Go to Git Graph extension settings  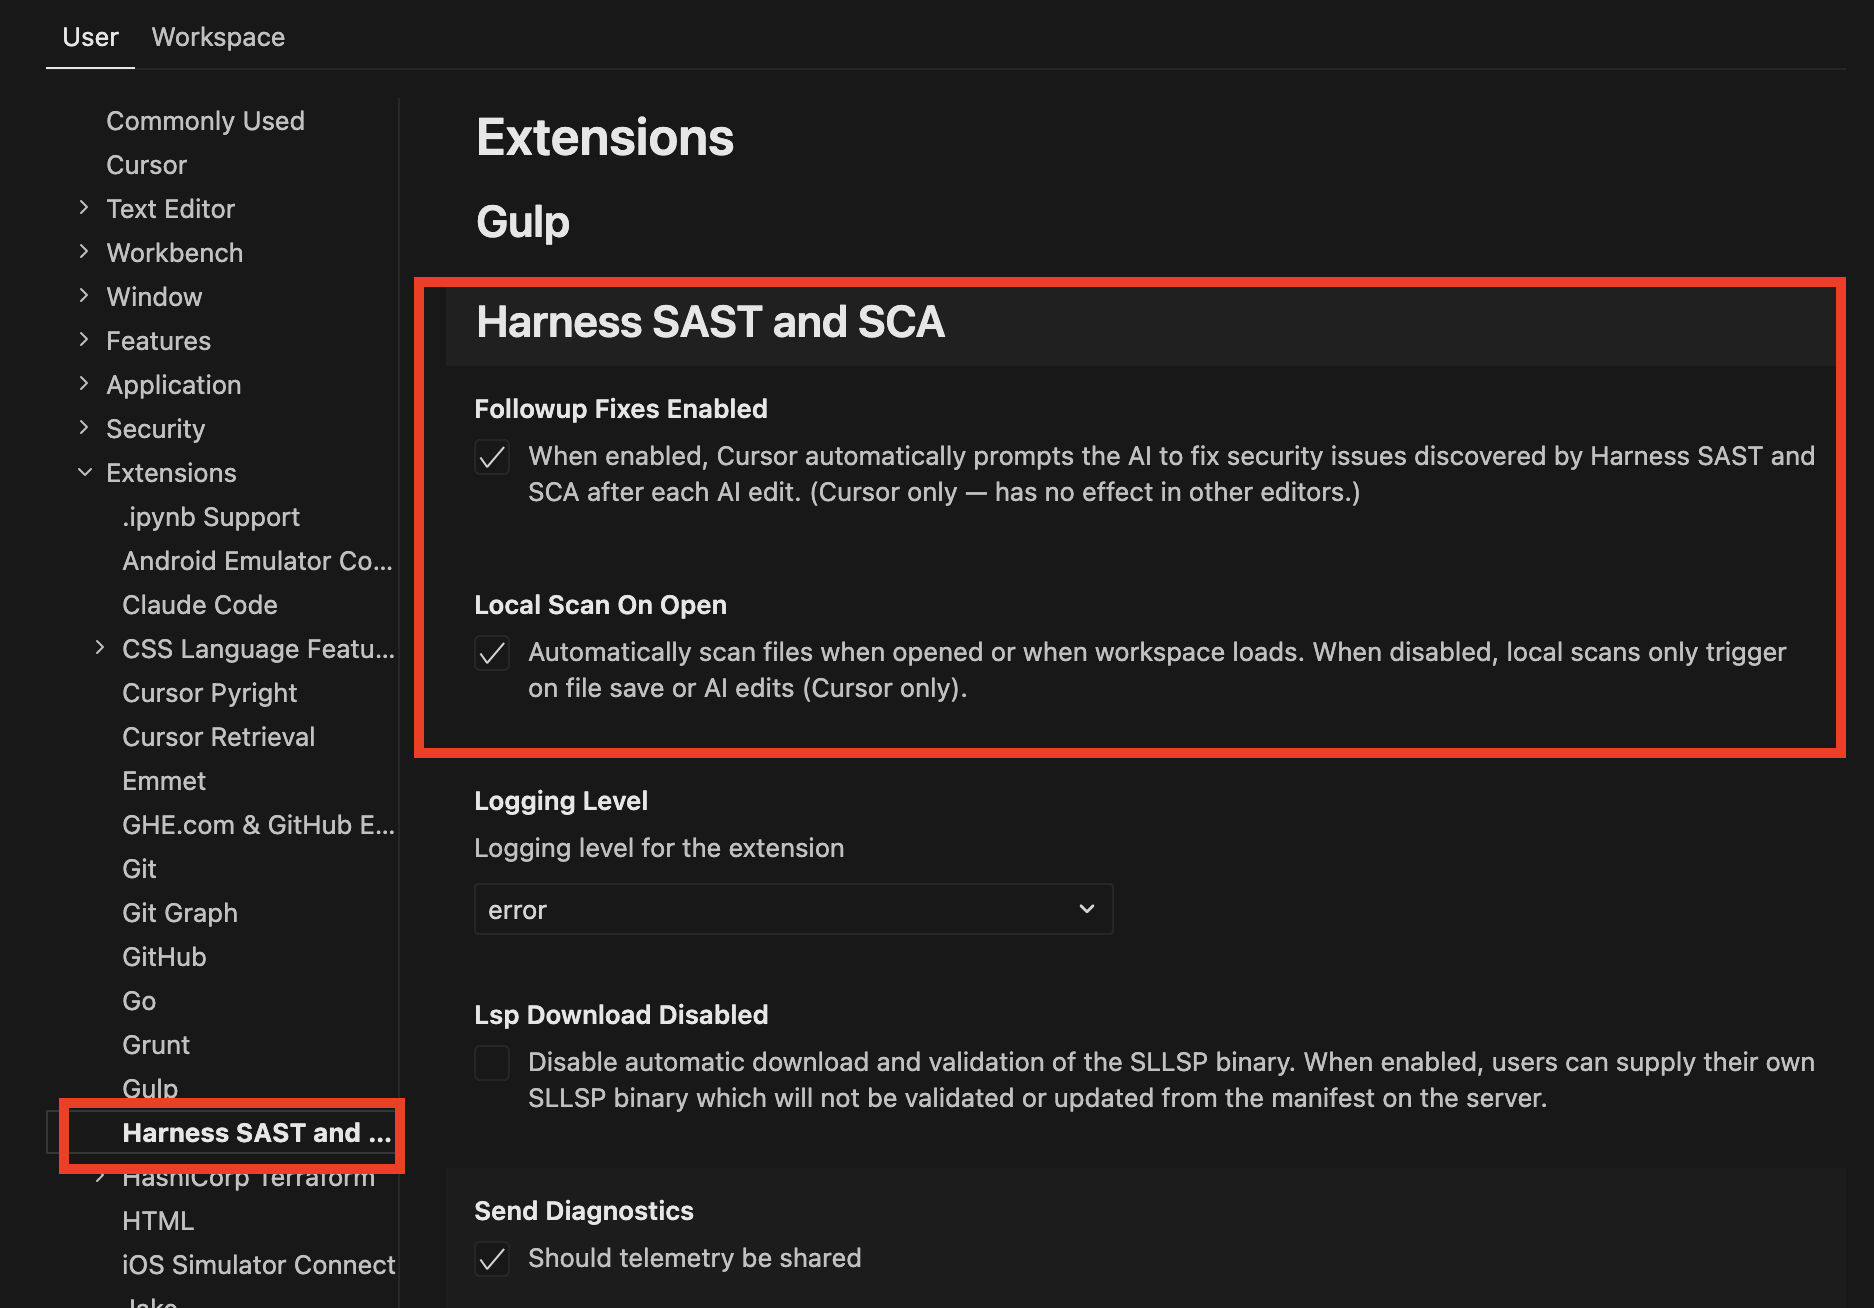point(180,913)
